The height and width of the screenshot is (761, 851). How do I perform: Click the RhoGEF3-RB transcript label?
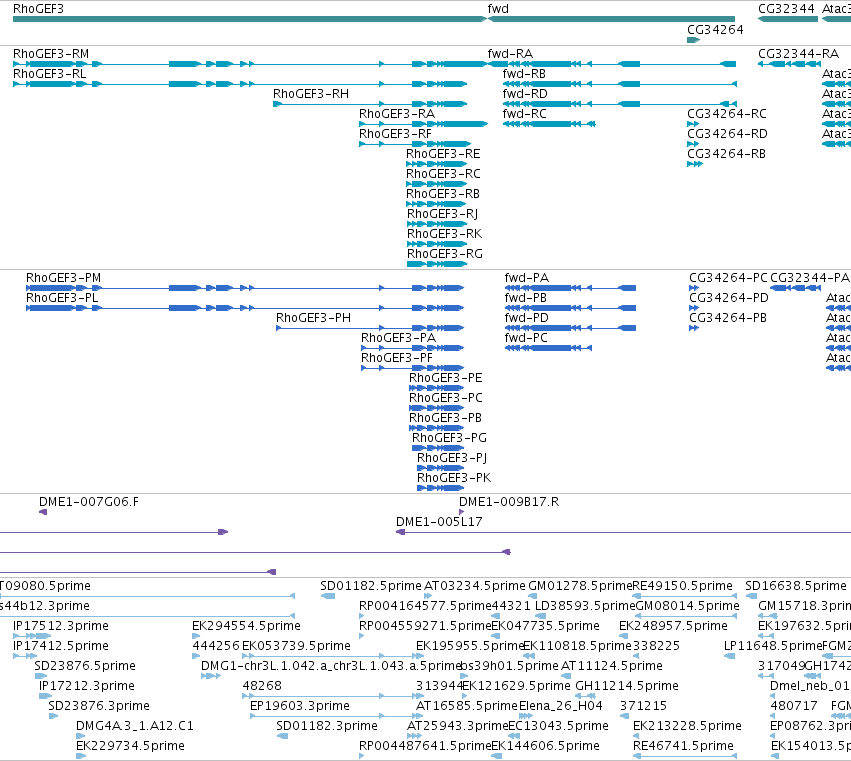tap(443, 194)
